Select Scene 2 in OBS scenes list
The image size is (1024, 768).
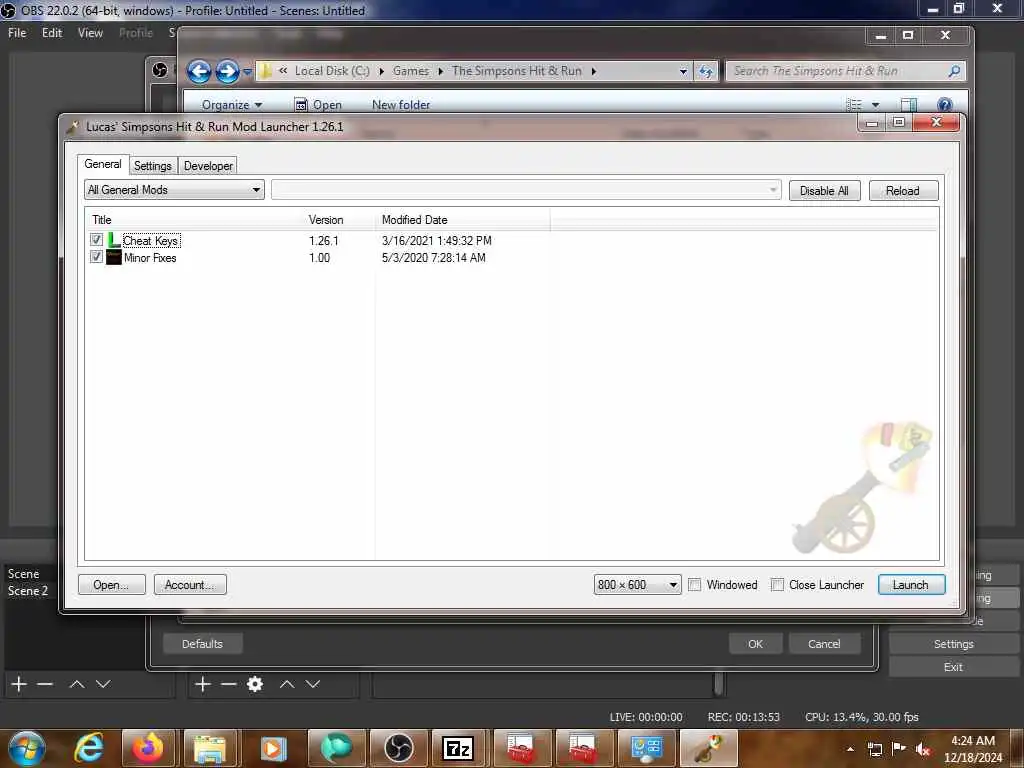click(x=27, y=590)
